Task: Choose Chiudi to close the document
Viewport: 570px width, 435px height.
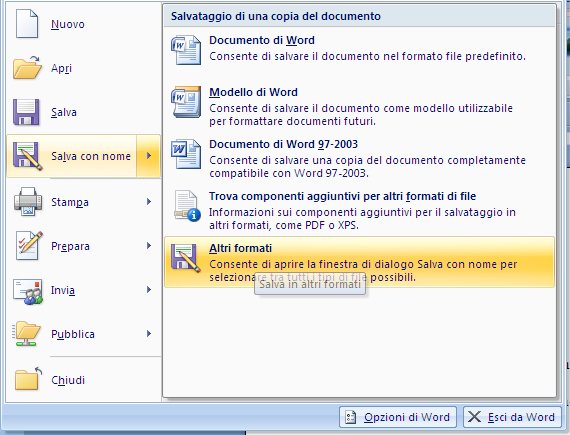Action: [84, 379]
